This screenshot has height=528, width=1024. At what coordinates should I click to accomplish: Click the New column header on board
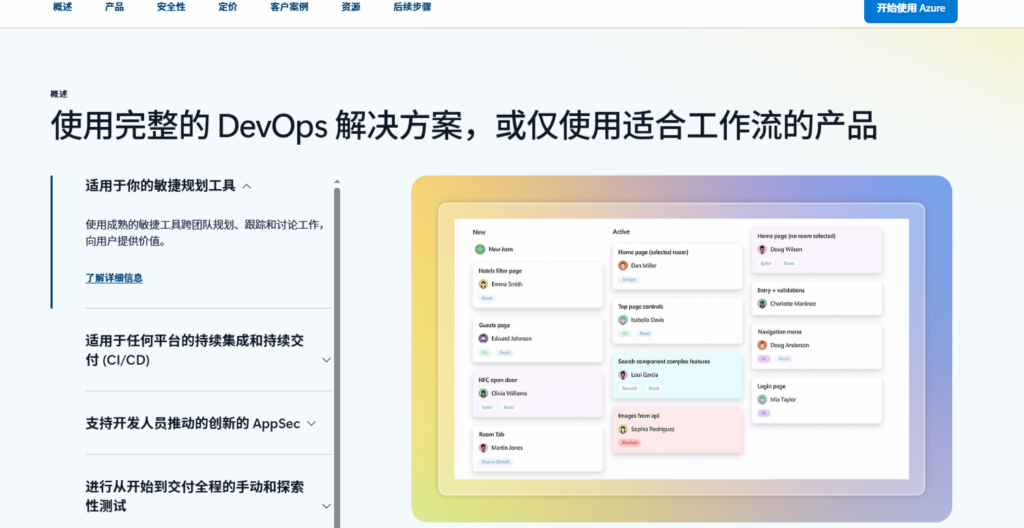(479, 232)
